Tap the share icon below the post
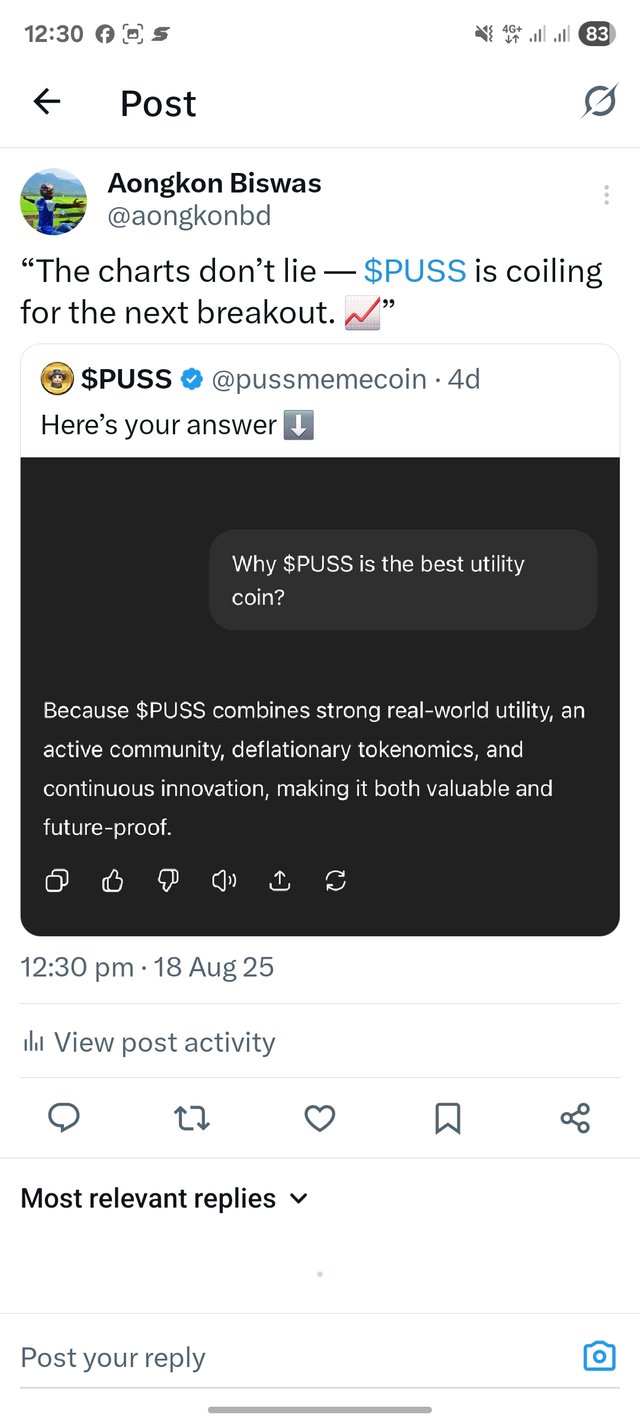The height and width of the screenshot is (1422, 640). click(575, 1117)
